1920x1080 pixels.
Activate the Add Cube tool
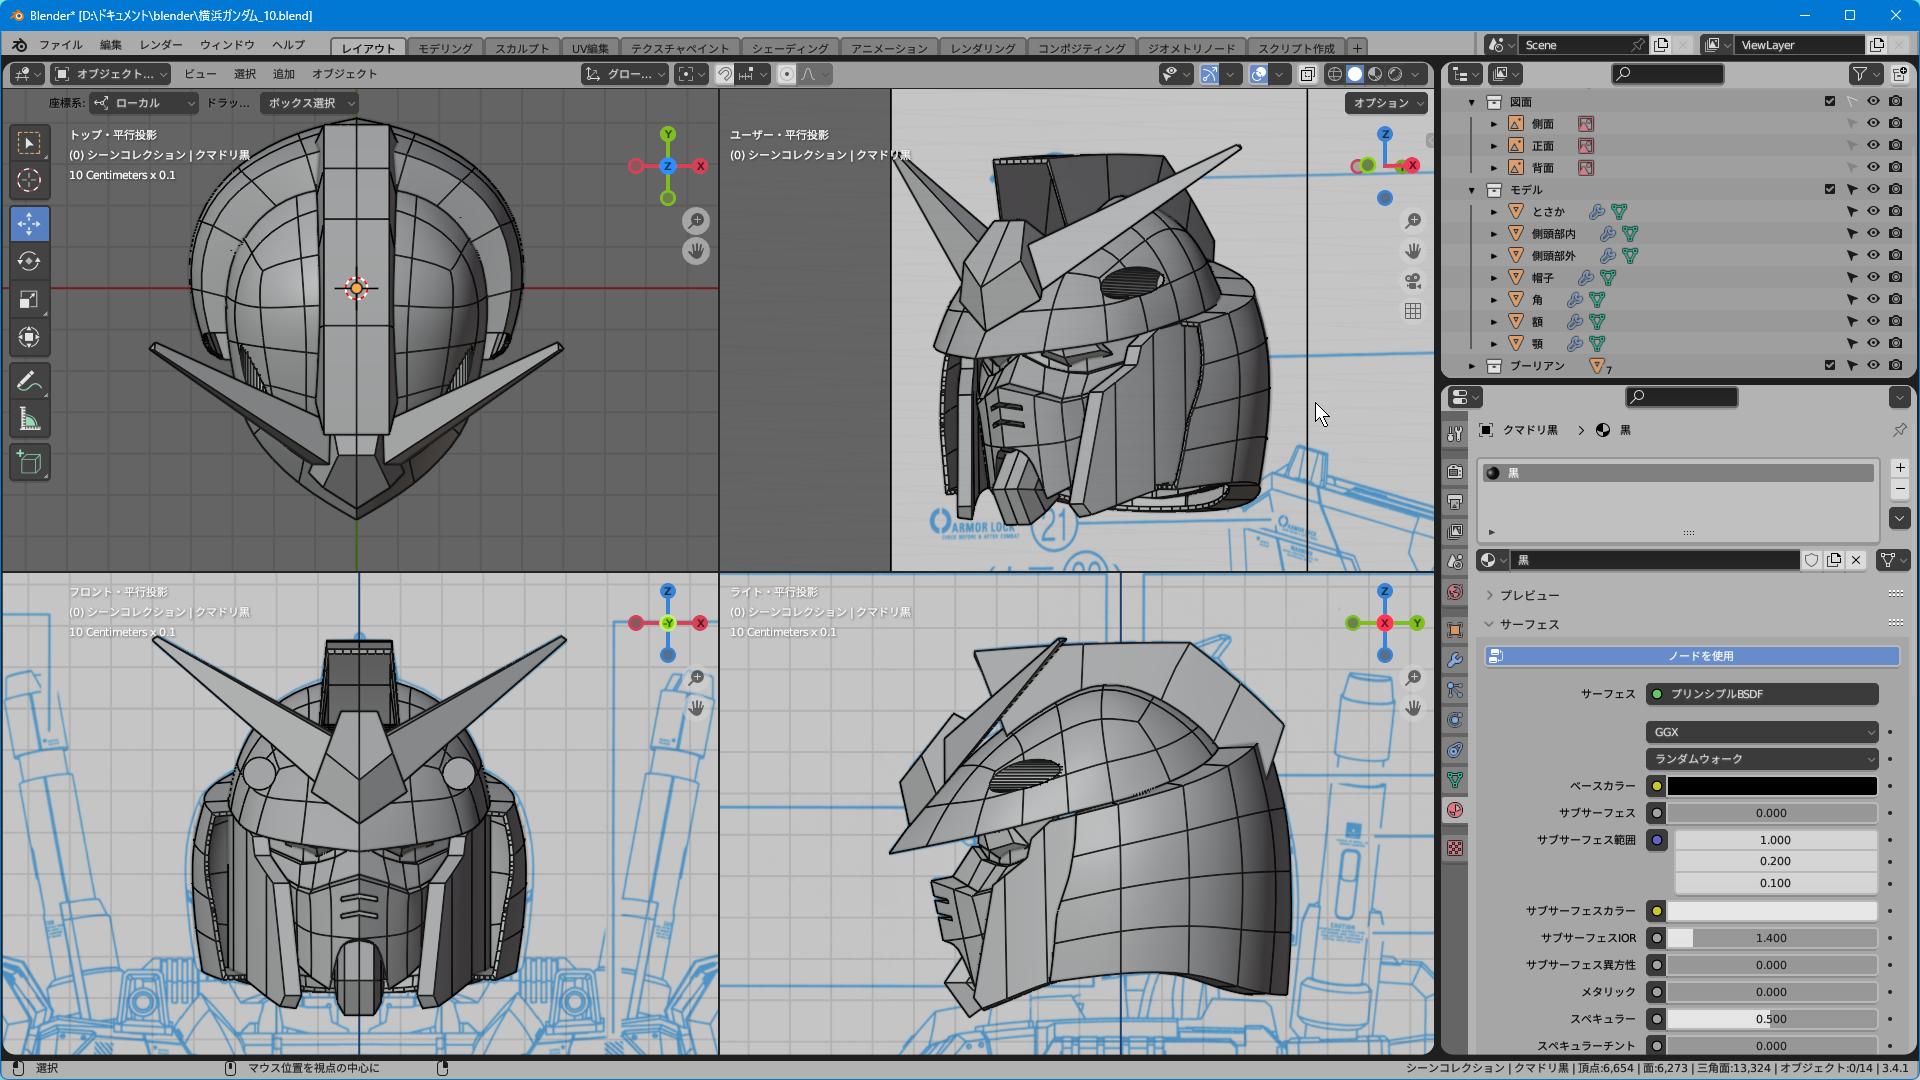pyautogui.click(x=29, y=463)
